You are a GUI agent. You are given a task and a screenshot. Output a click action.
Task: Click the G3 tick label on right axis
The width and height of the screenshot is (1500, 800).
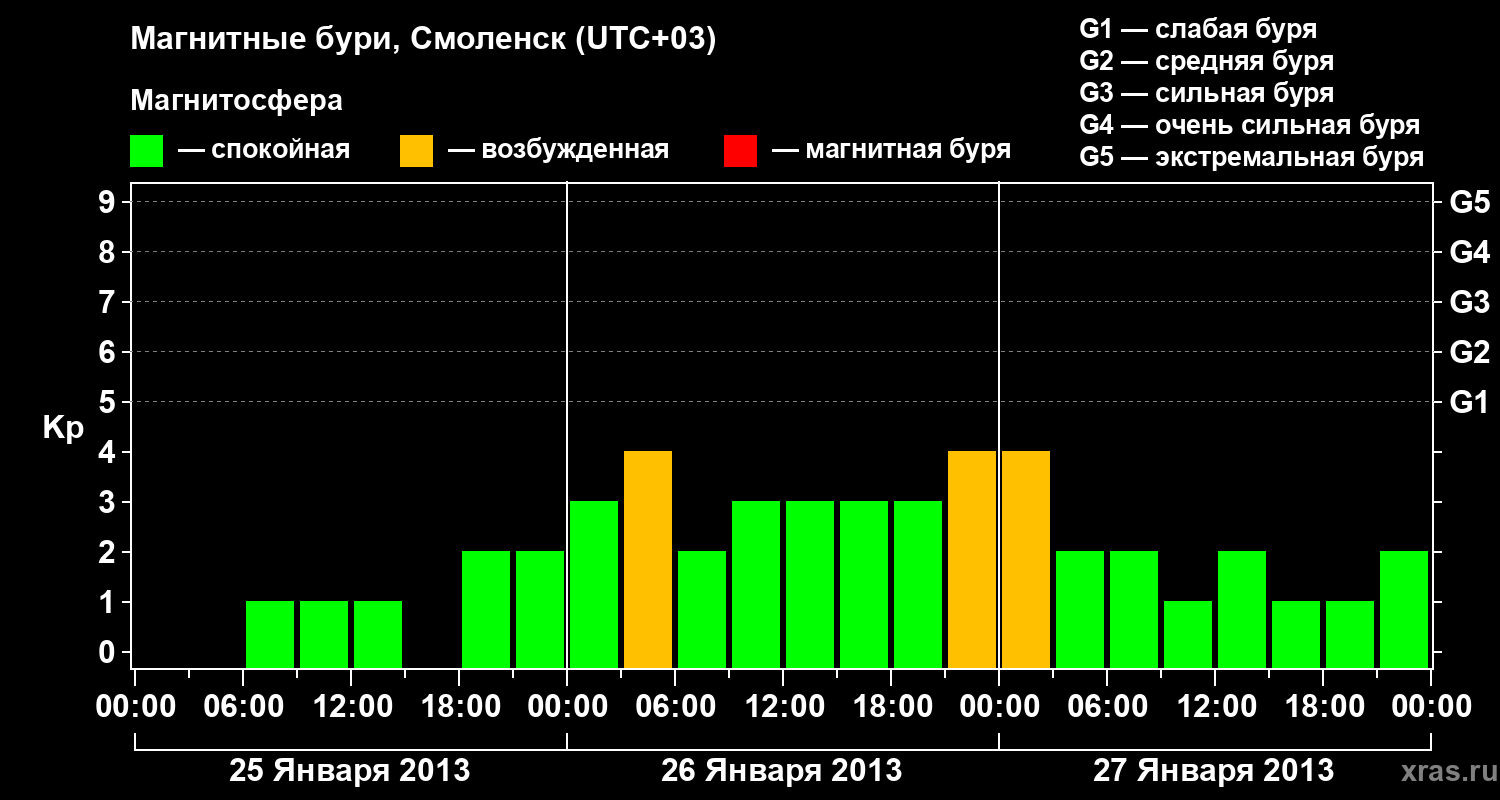[1469, 302]
